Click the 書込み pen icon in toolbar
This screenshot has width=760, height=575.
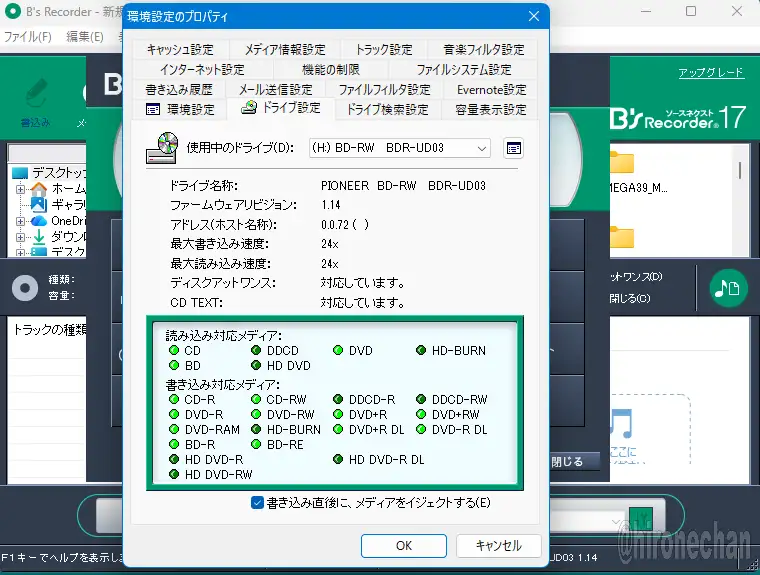35,95
